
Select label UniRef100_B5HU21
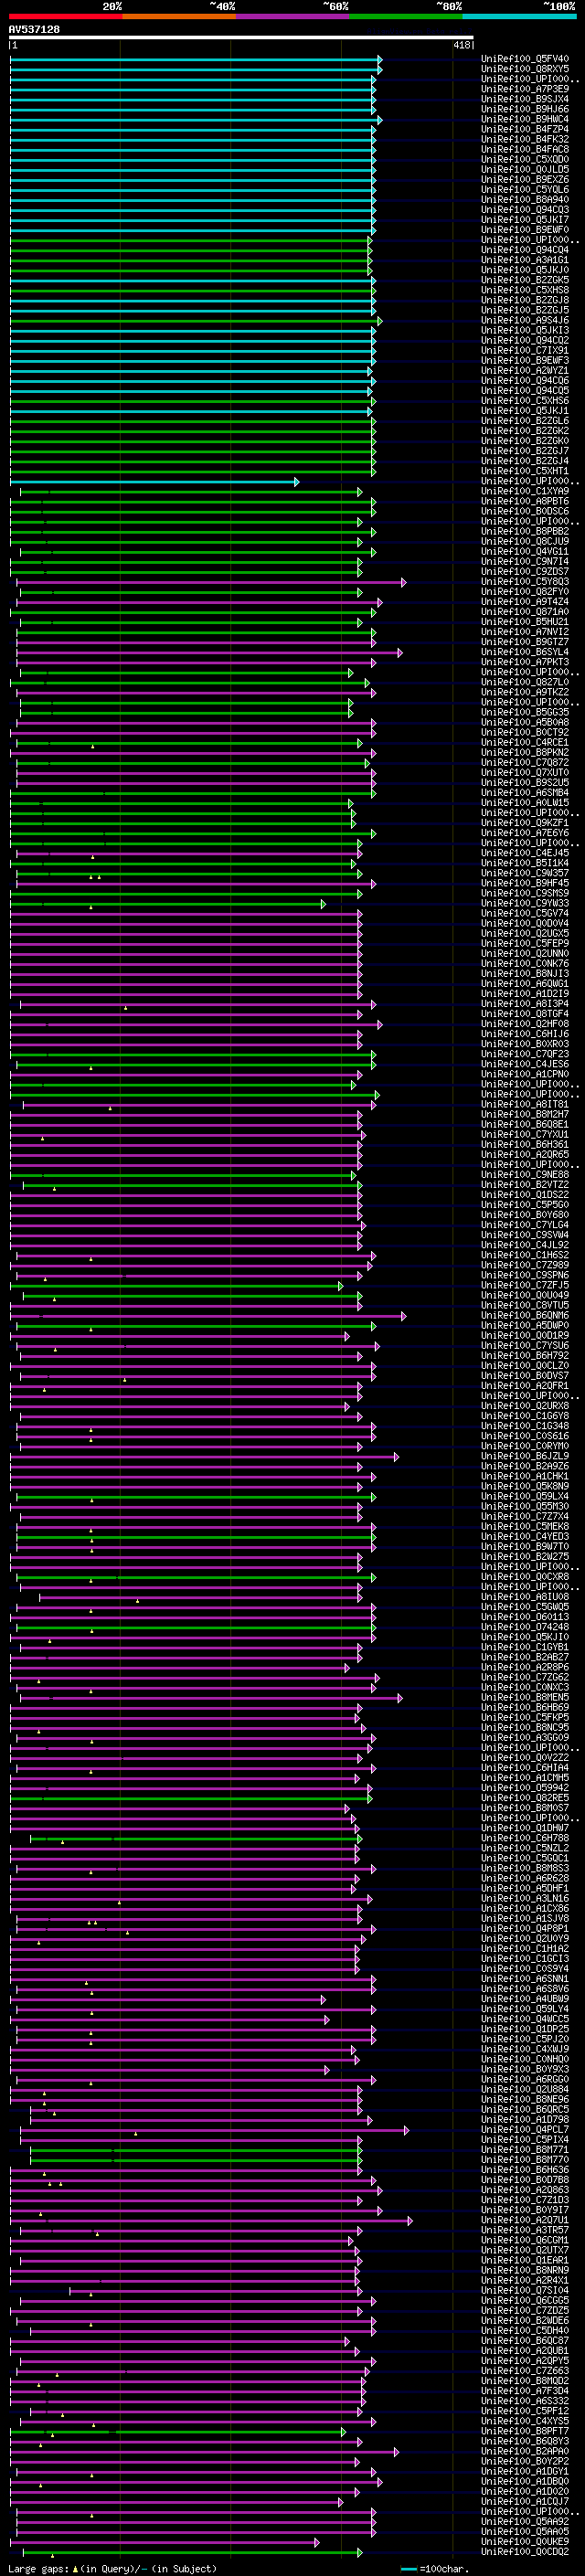pos(525,622)
